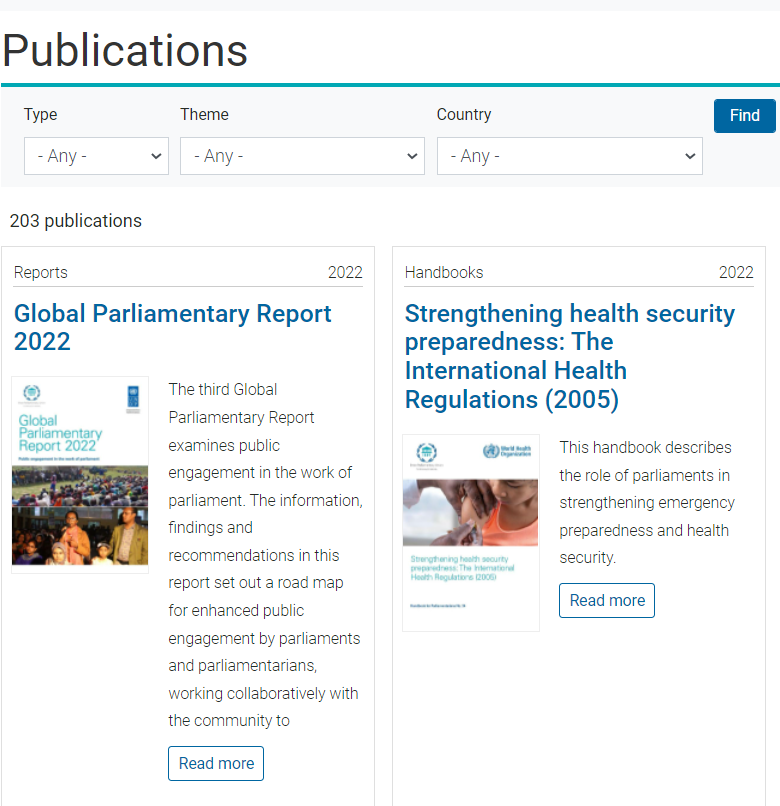Viewport: 780px width, 806px height.
Task: Click the health security handbook cover thumbnail
Action: tap(471, 533)
